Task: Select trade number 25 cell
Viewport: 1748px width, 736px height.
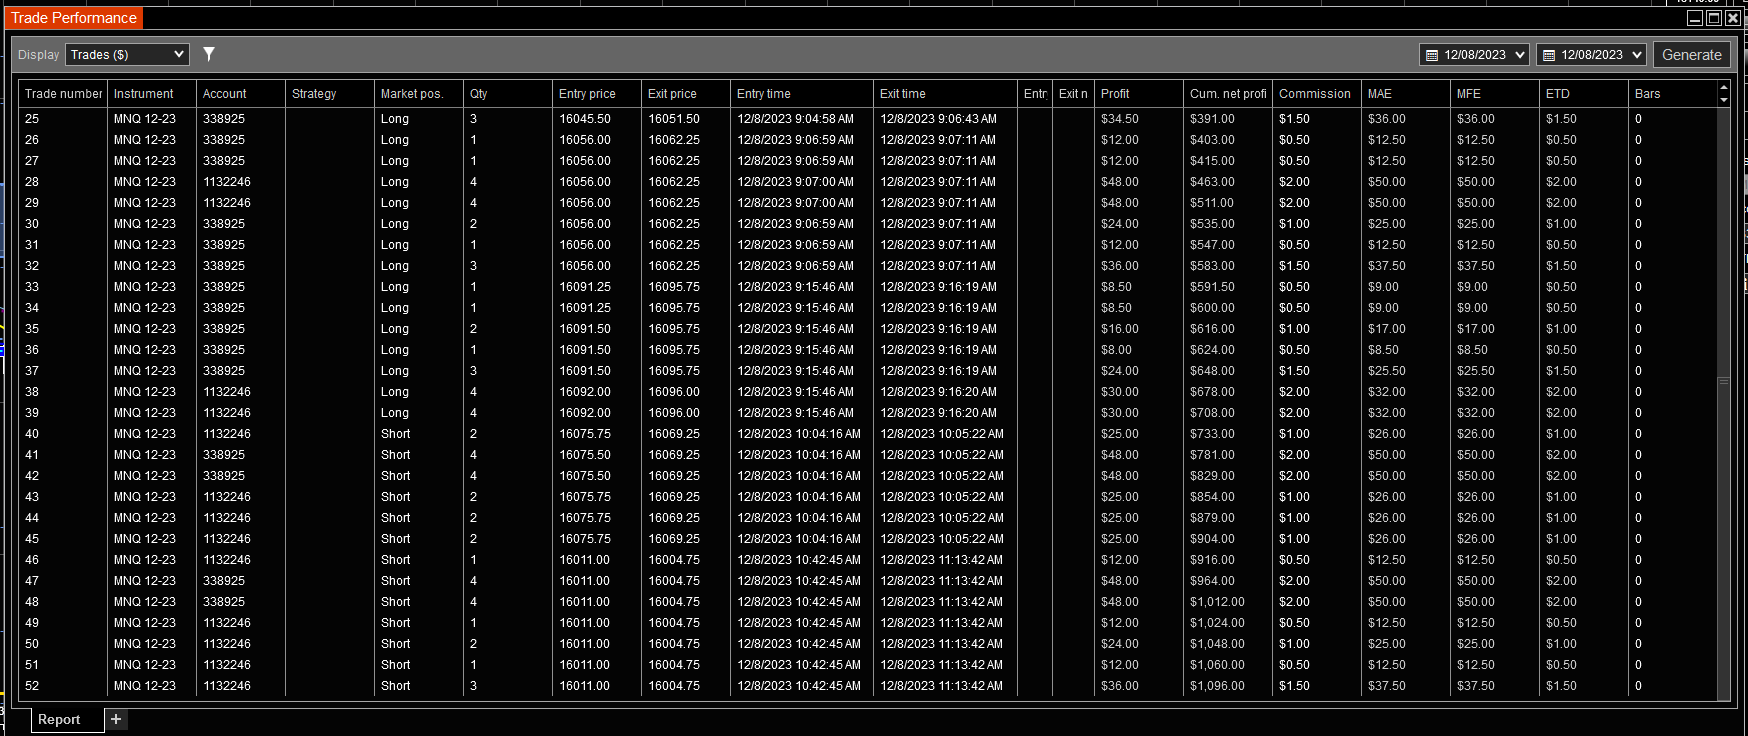Action: pos(63,119)
